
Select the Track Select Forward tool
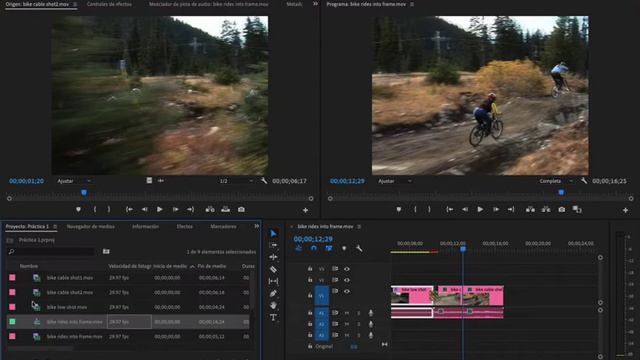click(273, 245)
